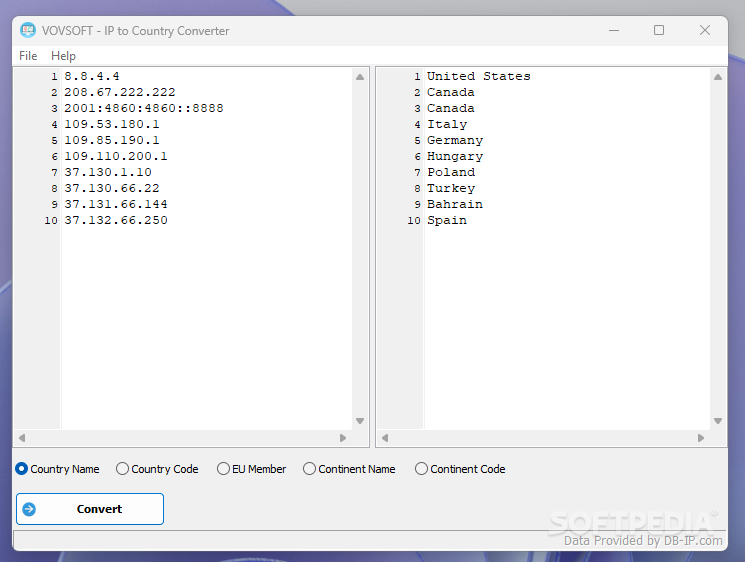745x562 pixels.
Task: Click the country results pane's scroll right arrow
Action: [701, 438]
